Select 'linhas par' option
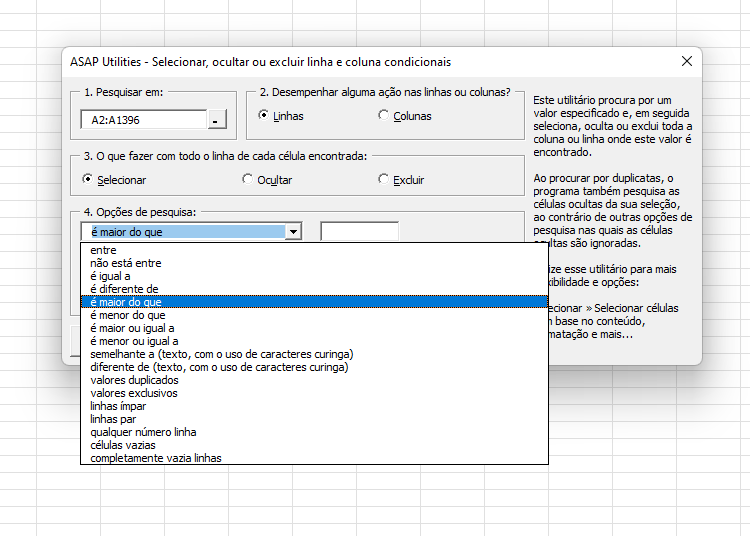The width and height of the screenshot is (750, 536). point(314,419)
